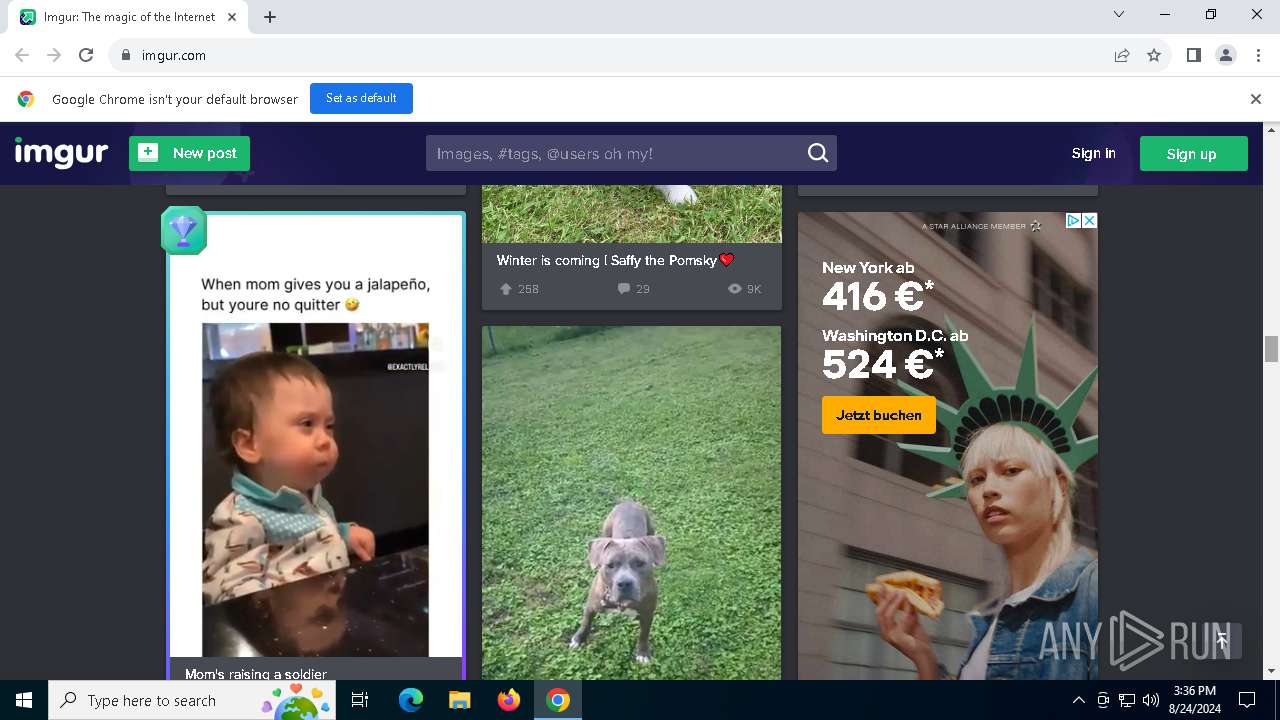1280x720 pixels.
Task: Select the Imgur browser tab
Action: [129, 17]
